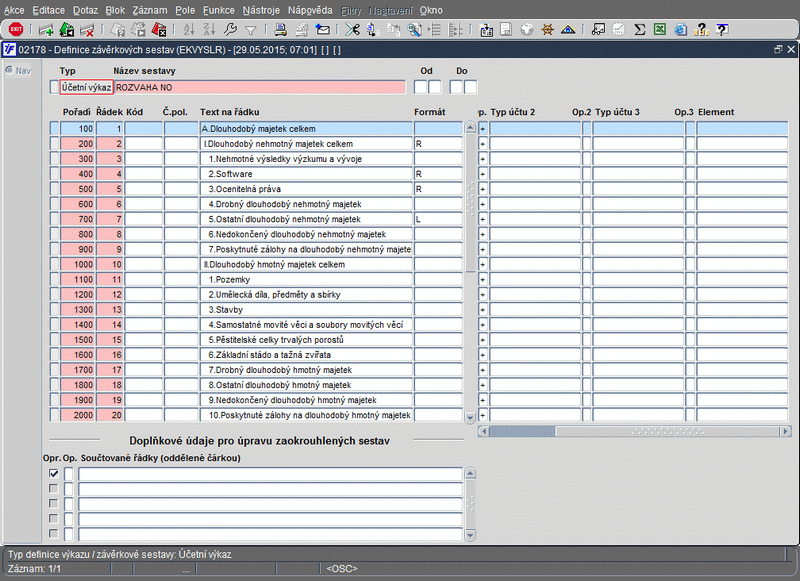Expand the plus button on Software row
The width and height of the screenshot is (800, 581).
point(483,174)
